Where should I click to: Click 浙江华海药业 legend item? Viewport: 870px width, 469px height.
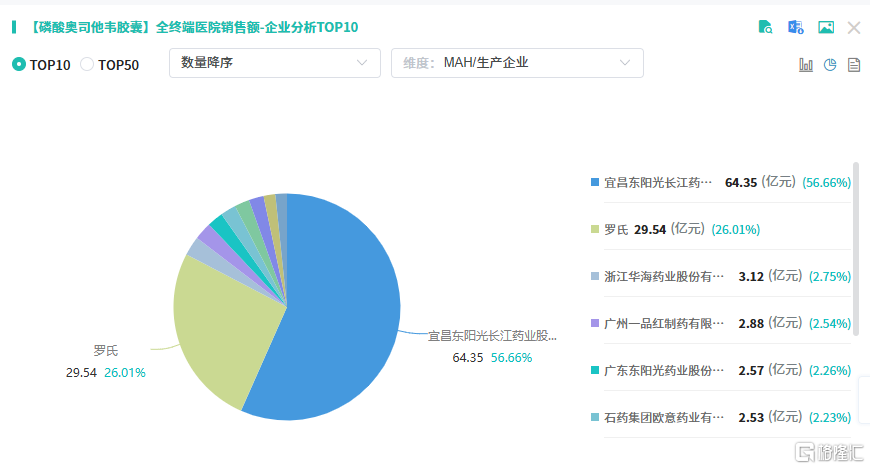658,276
